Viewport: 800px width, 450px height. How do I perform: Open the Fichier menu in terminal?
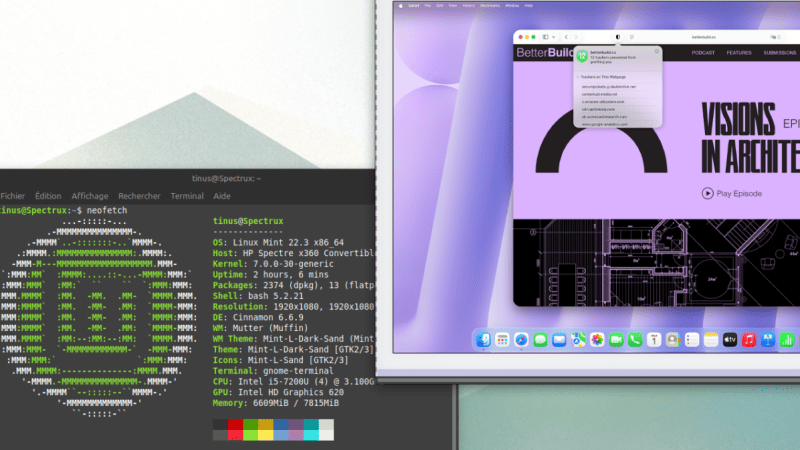(x=13, y=196)
